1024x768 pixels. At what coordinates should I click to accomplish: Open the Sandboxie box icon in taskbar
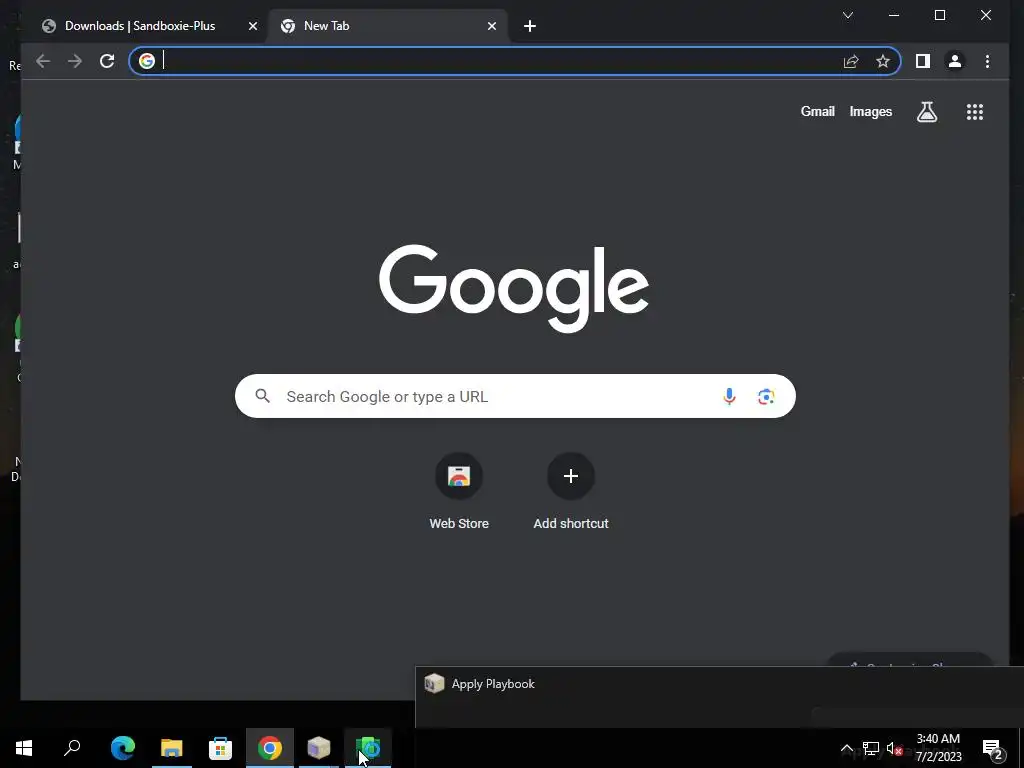(x=319, y=748)
